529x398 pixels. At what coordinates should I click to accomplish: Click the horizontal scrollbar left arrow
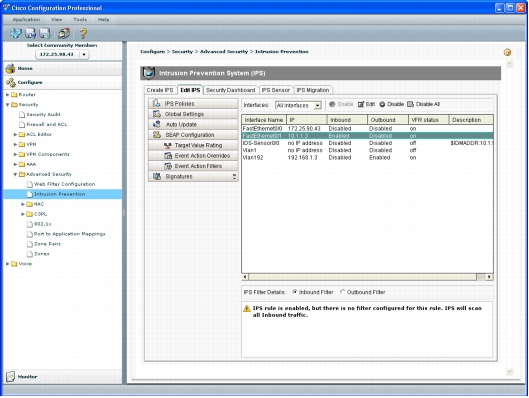[245, 277]
